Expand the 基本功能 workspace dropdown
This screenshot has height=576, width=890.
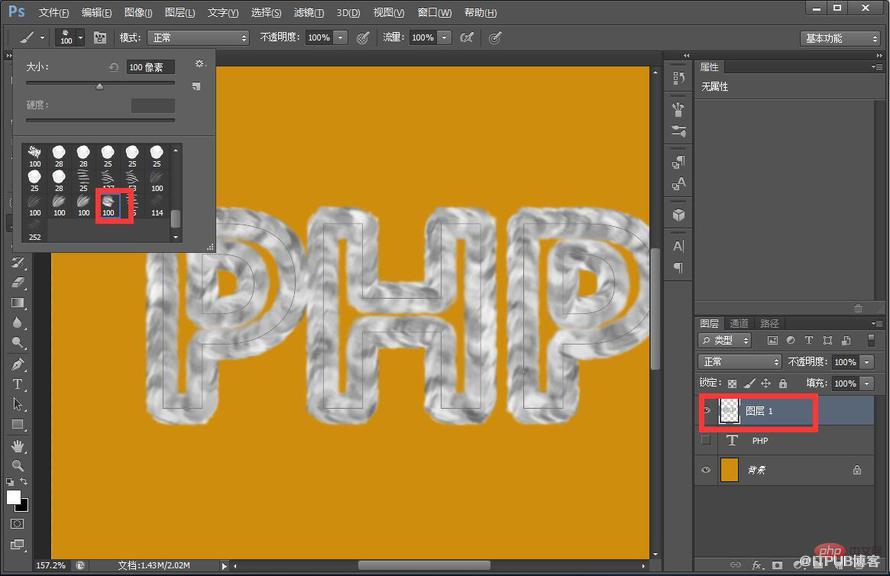(x=840, y=38)
